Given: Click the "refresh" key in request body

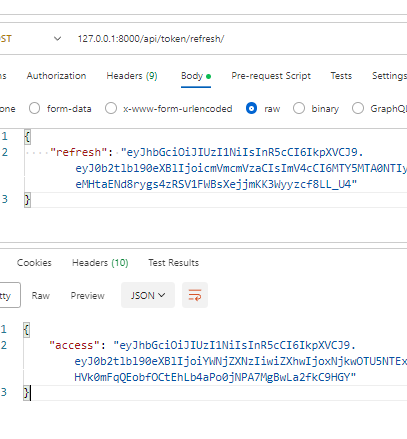Looking at the screenshot, I should pyautogui.click(x=78, y=152).
